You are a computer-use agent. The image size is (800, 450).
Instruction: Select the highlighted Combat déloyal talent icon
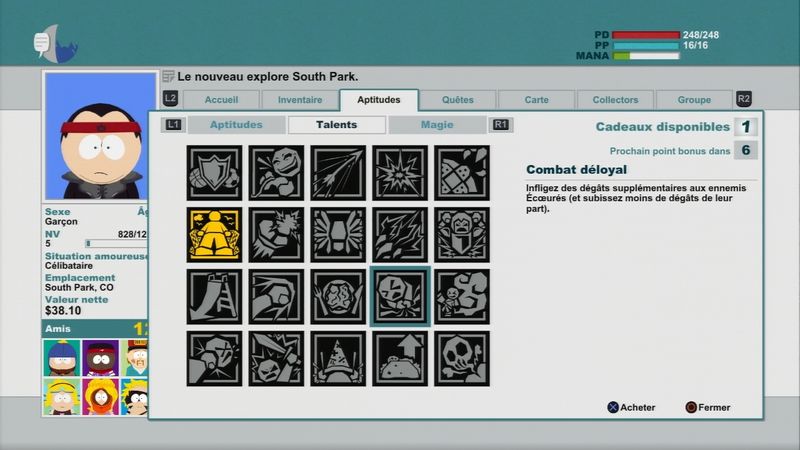click(x=400, y=296)
